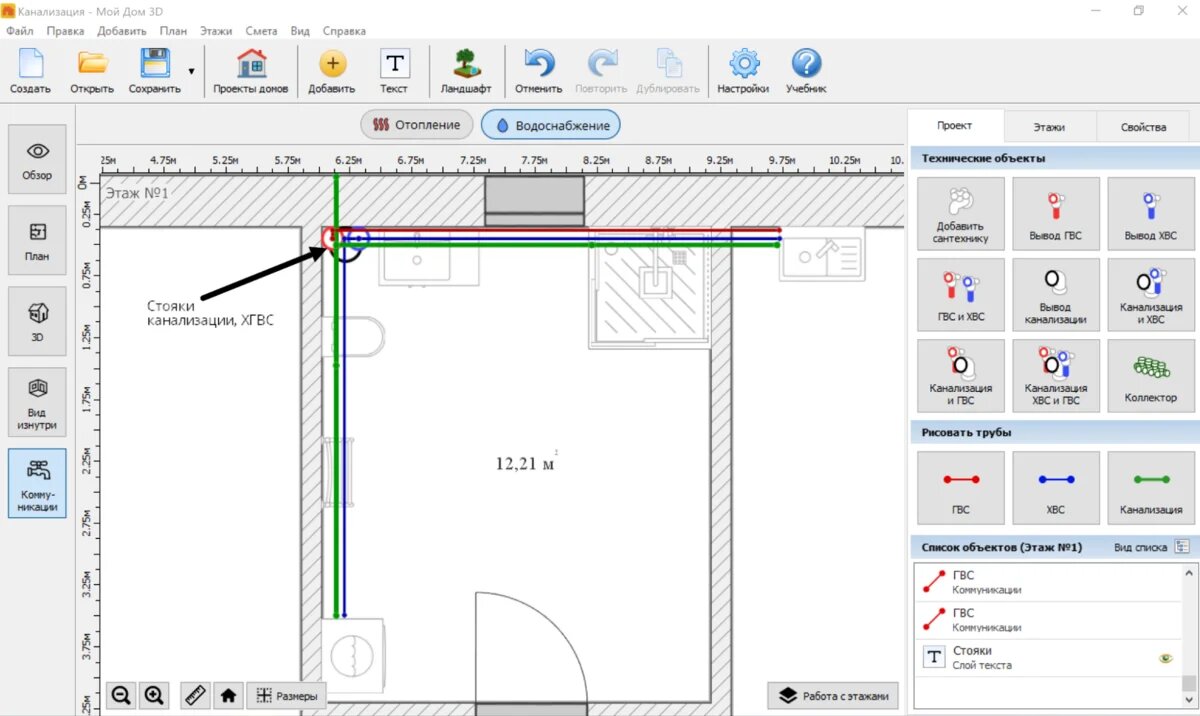Select the Коллектор object
Image resolution: width=1200 pixels, height=716 pixels.
coord(1151,376)
